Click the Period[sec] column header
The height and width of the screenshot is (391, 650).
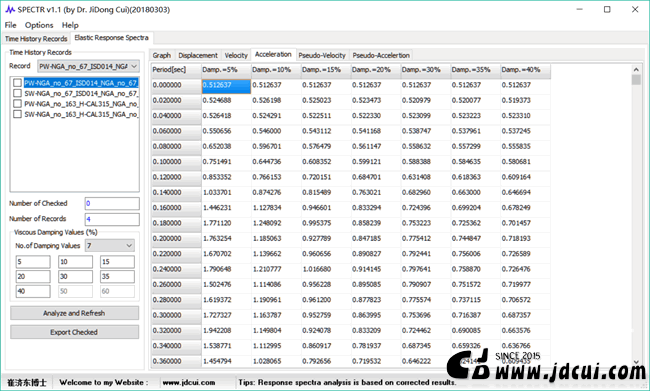(177, 70)
